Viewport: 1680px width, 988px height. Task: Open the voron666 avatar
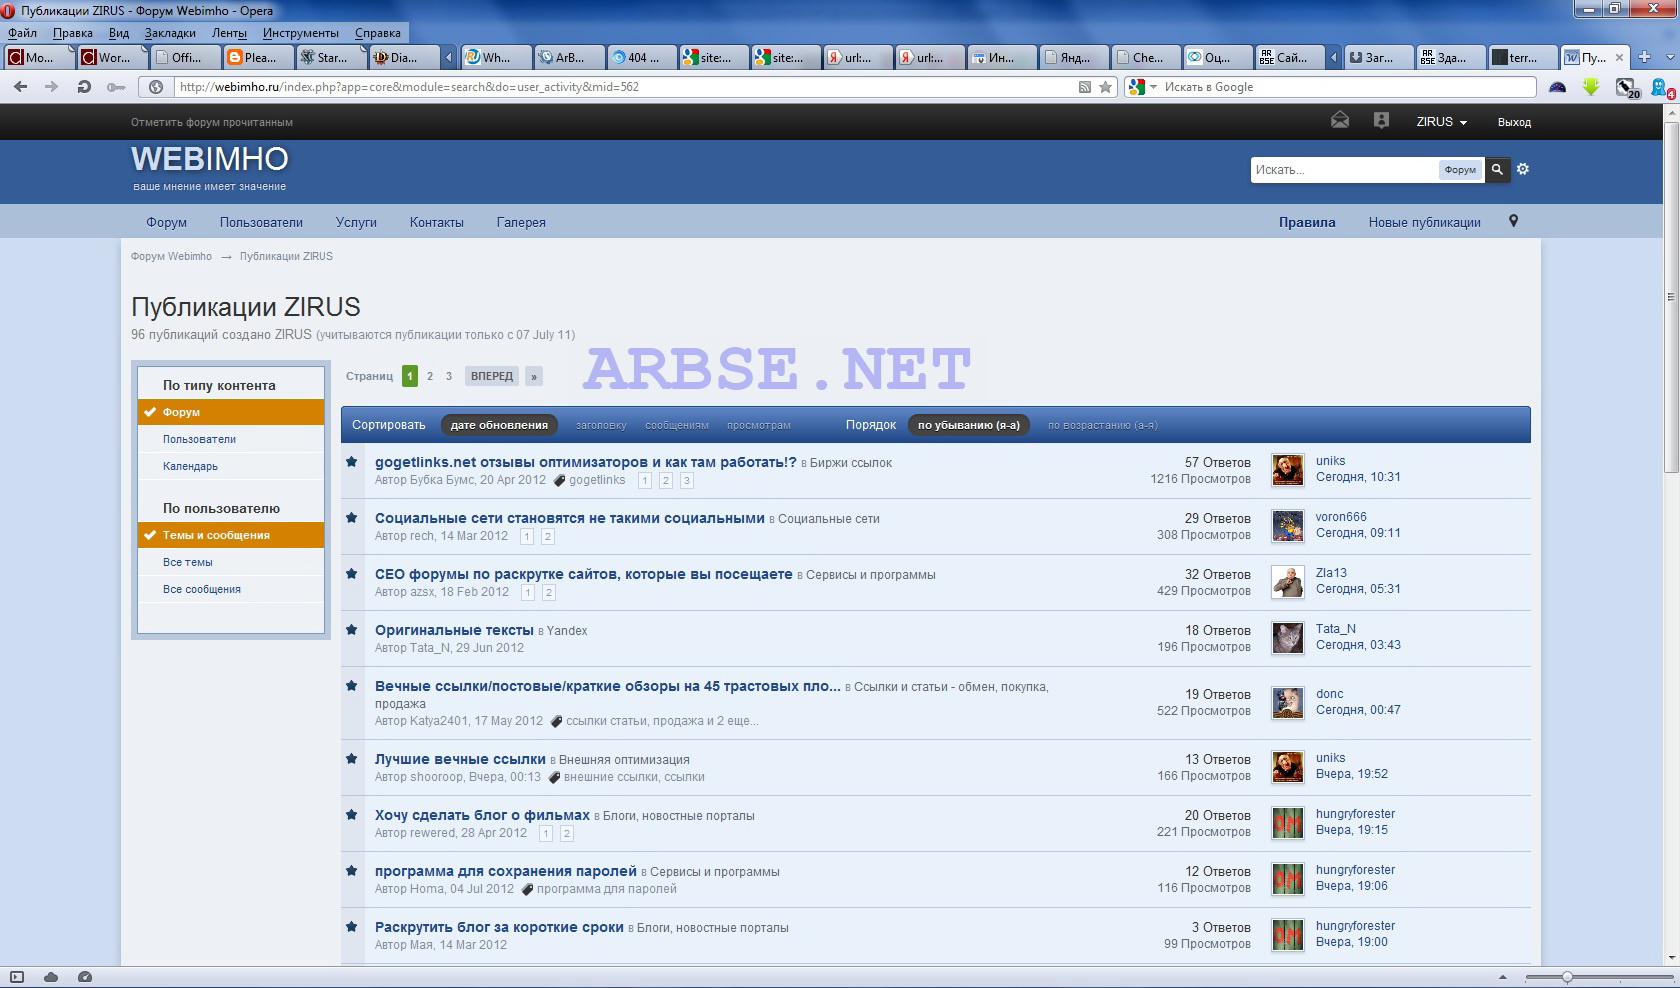(1287, 526)
